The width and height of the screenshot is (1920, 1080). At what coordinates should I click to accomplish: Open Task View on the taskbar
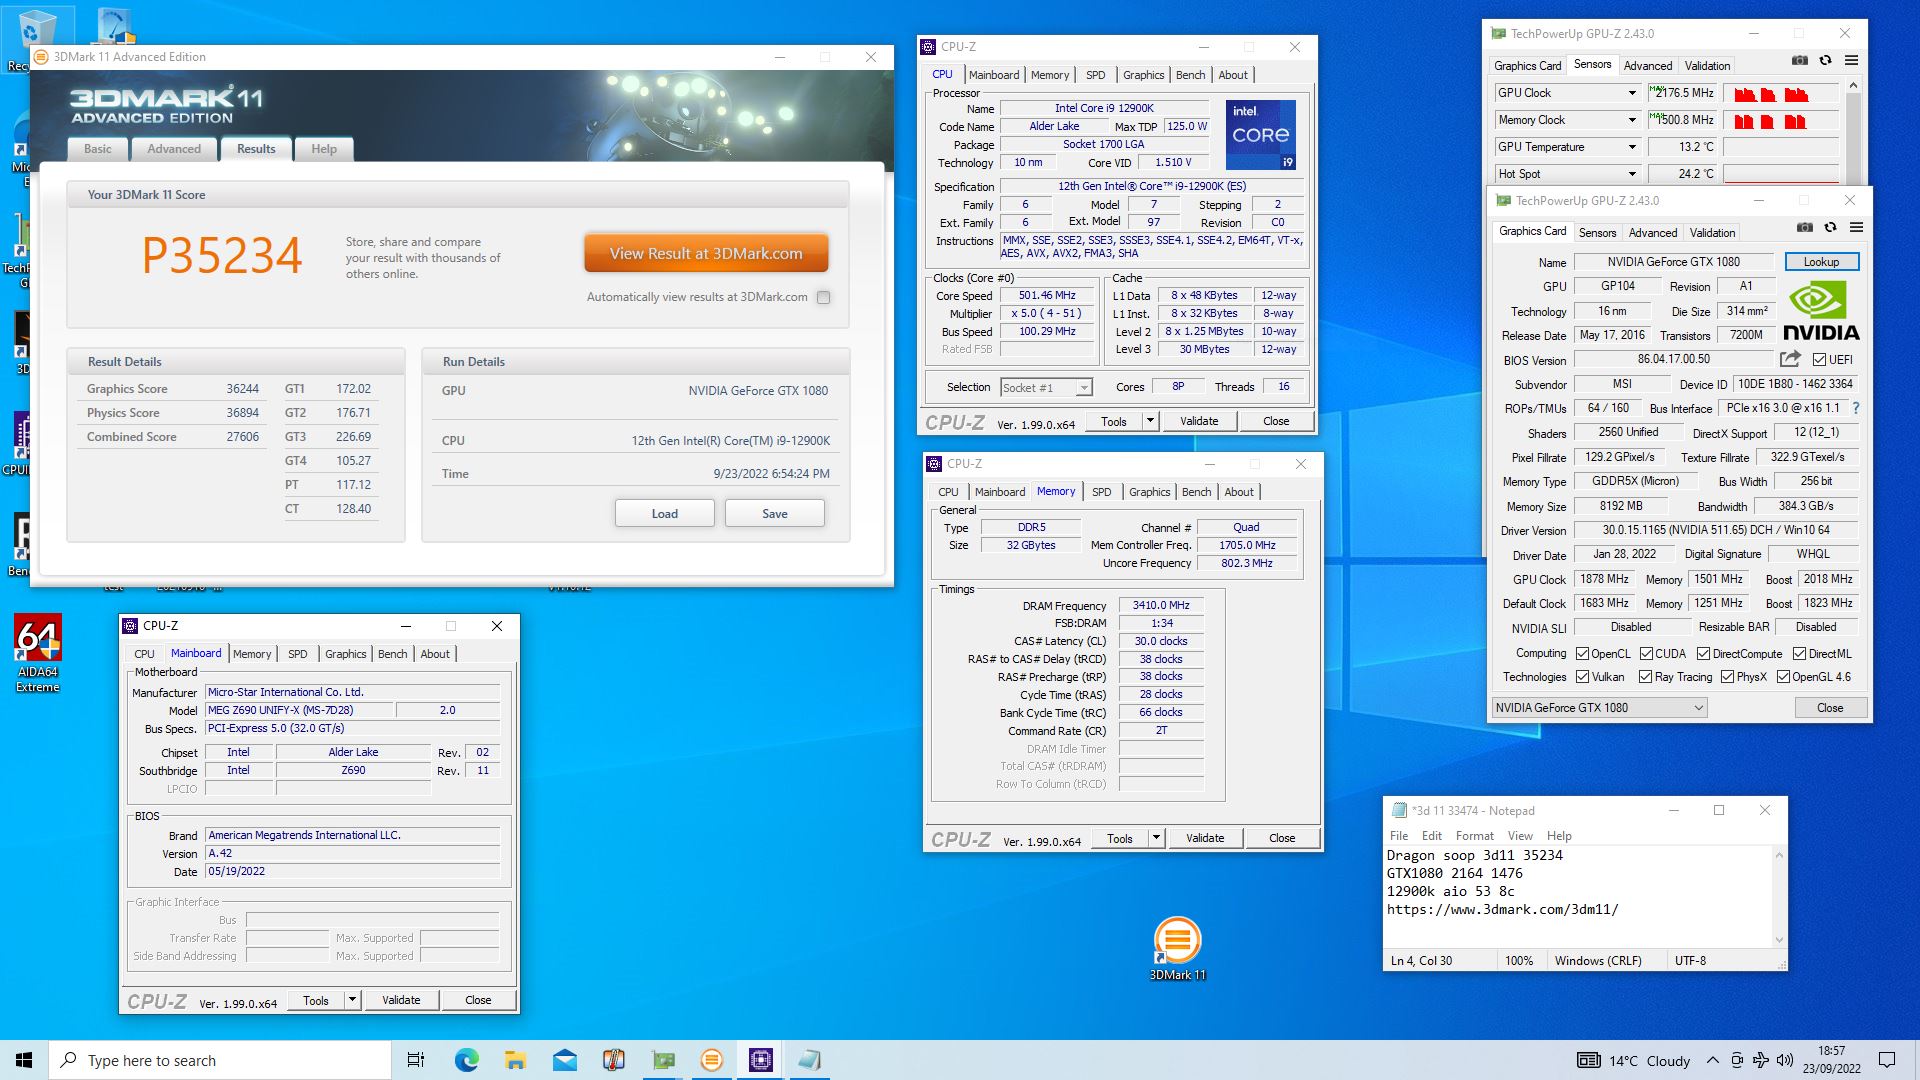(x=416, y=1060)
